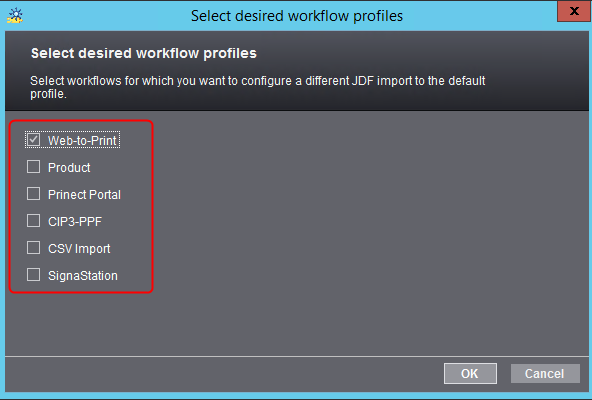
Task: Uncheck the Web-to-Print checkbox
Action: pos(34,139)
